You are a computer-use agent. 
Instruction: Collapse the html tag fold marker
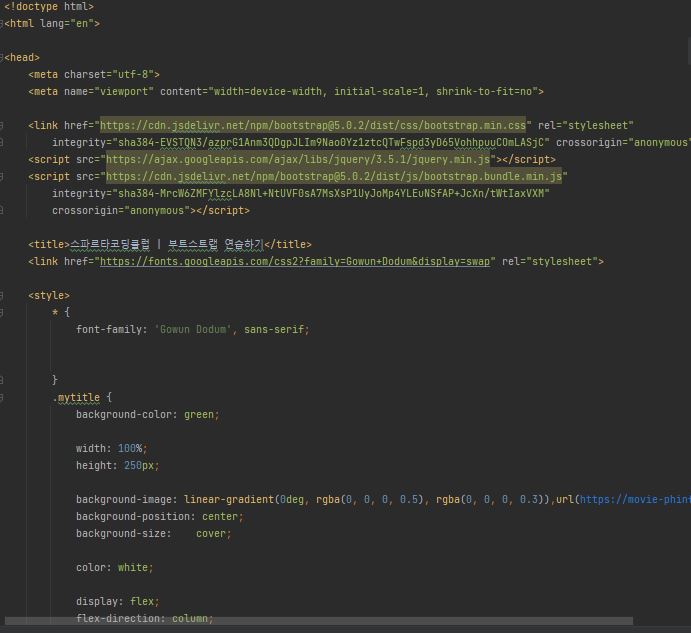2,24
